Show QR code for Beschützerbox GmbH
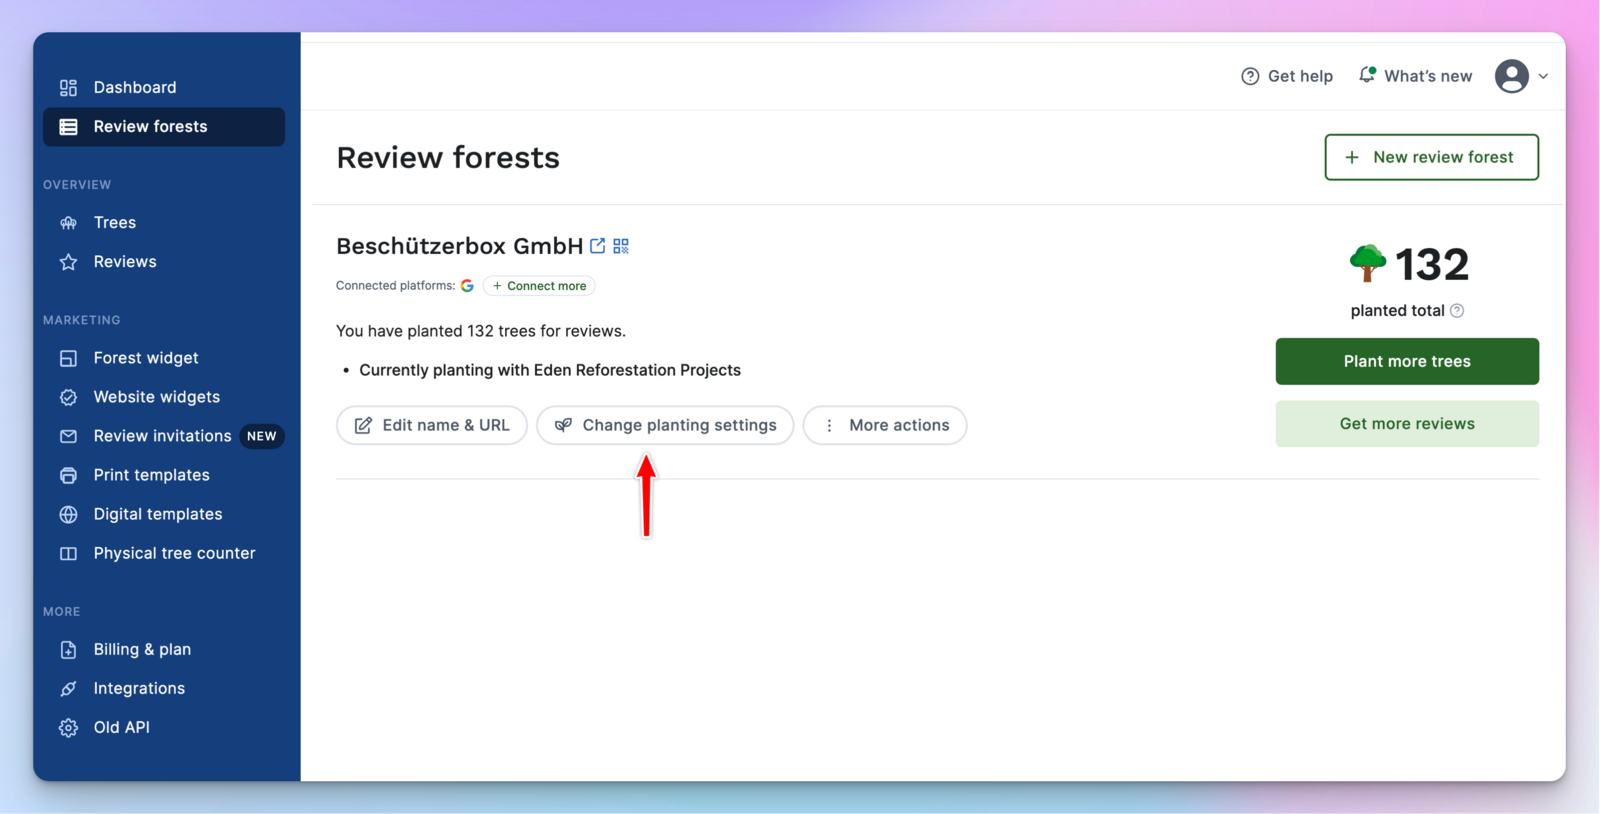Viewport: 1600px width, 814px height. click(x=621, y=246)
